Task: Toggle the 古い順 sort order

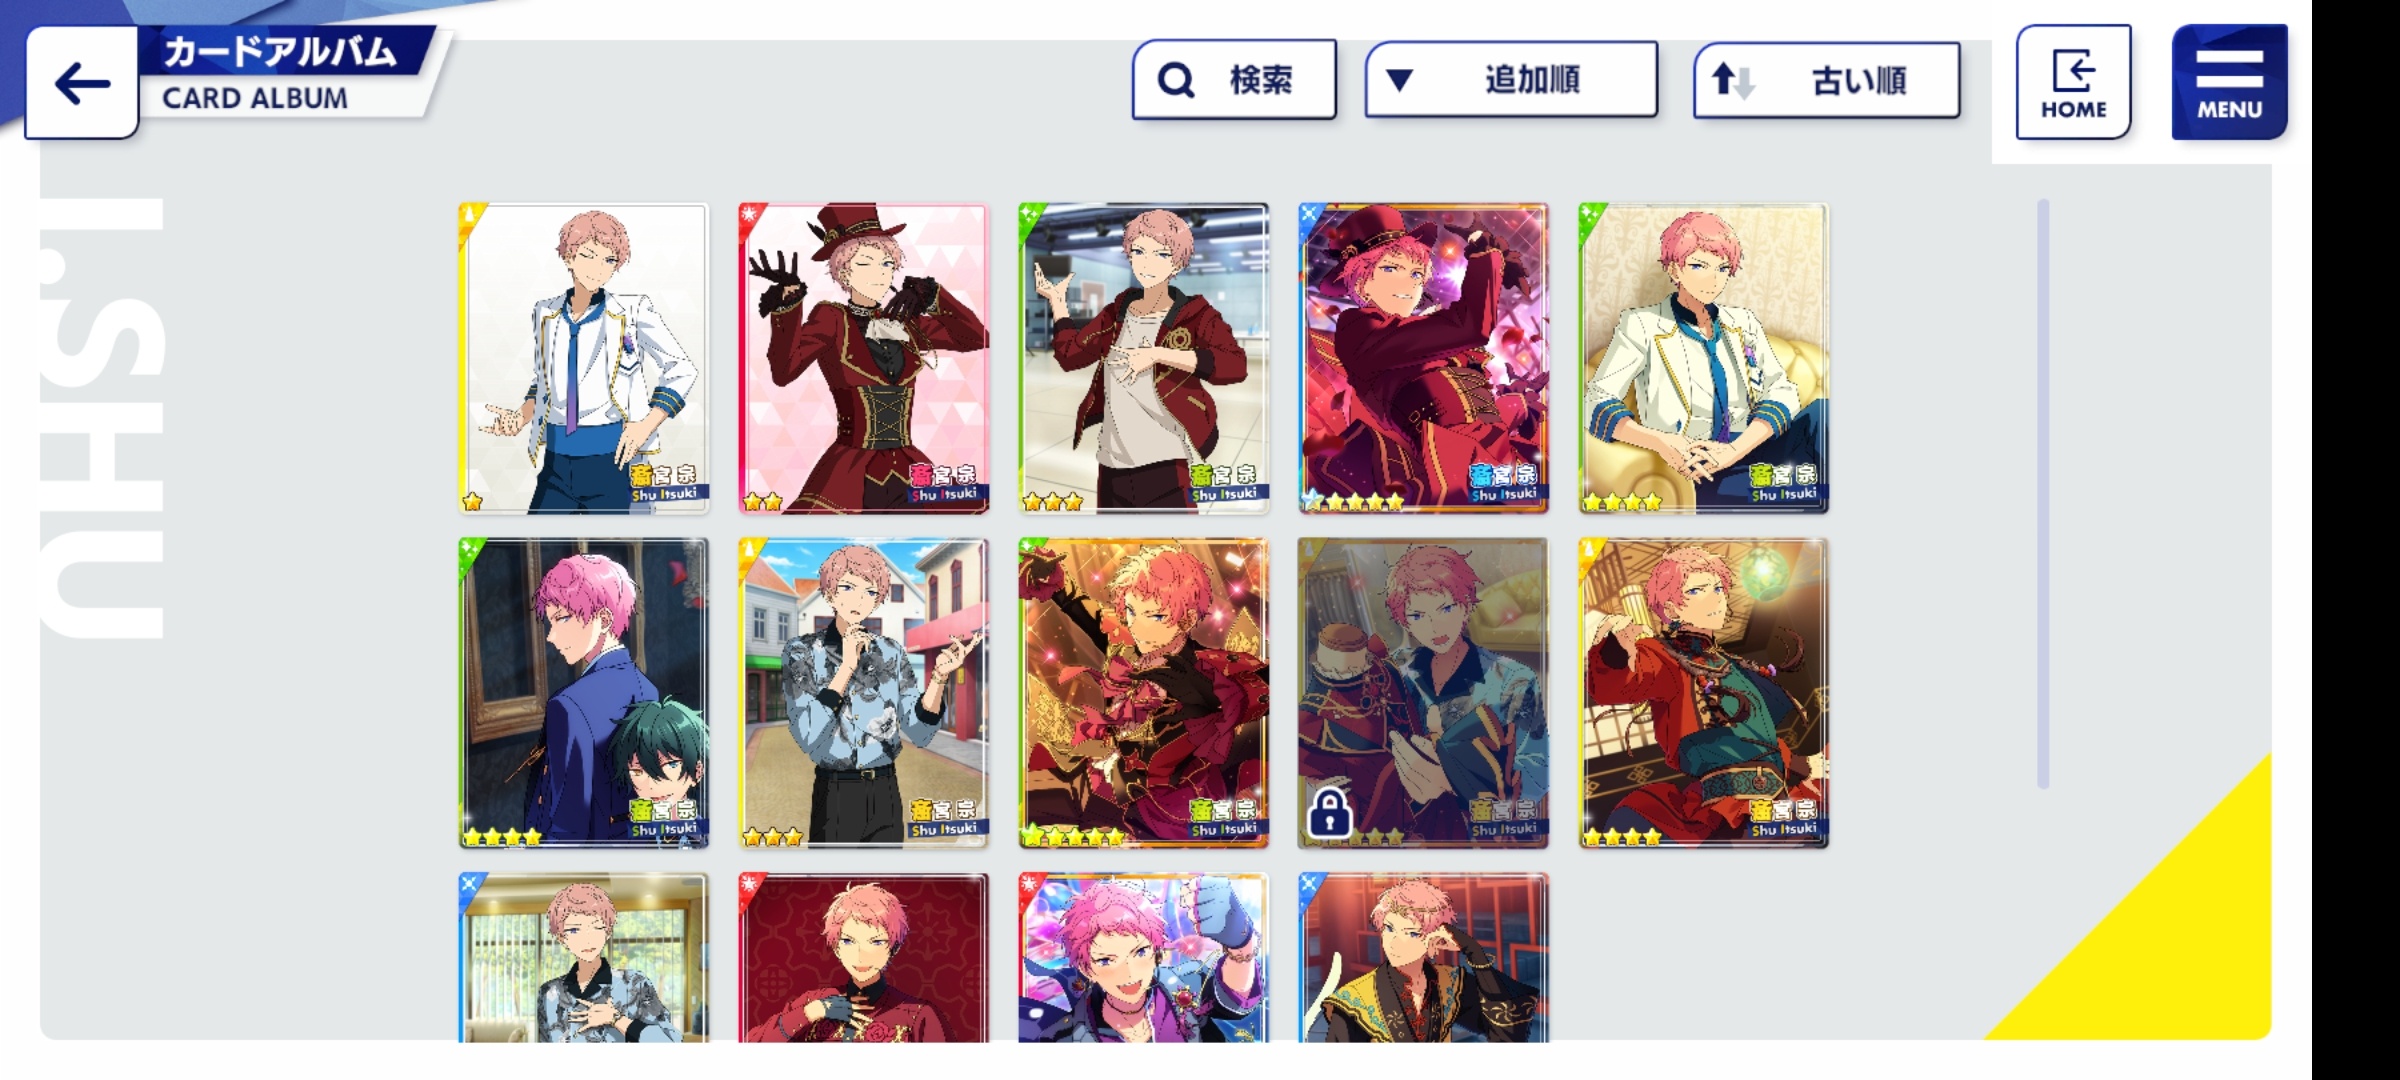Action: coord(1826,80)
